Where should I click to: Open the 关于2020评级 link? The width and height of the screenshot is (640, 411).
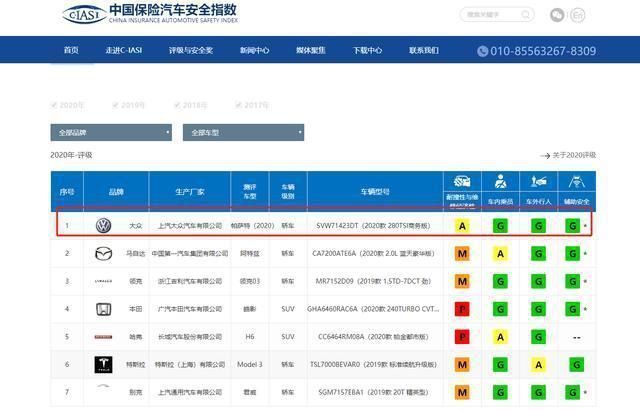coord(568,155)
